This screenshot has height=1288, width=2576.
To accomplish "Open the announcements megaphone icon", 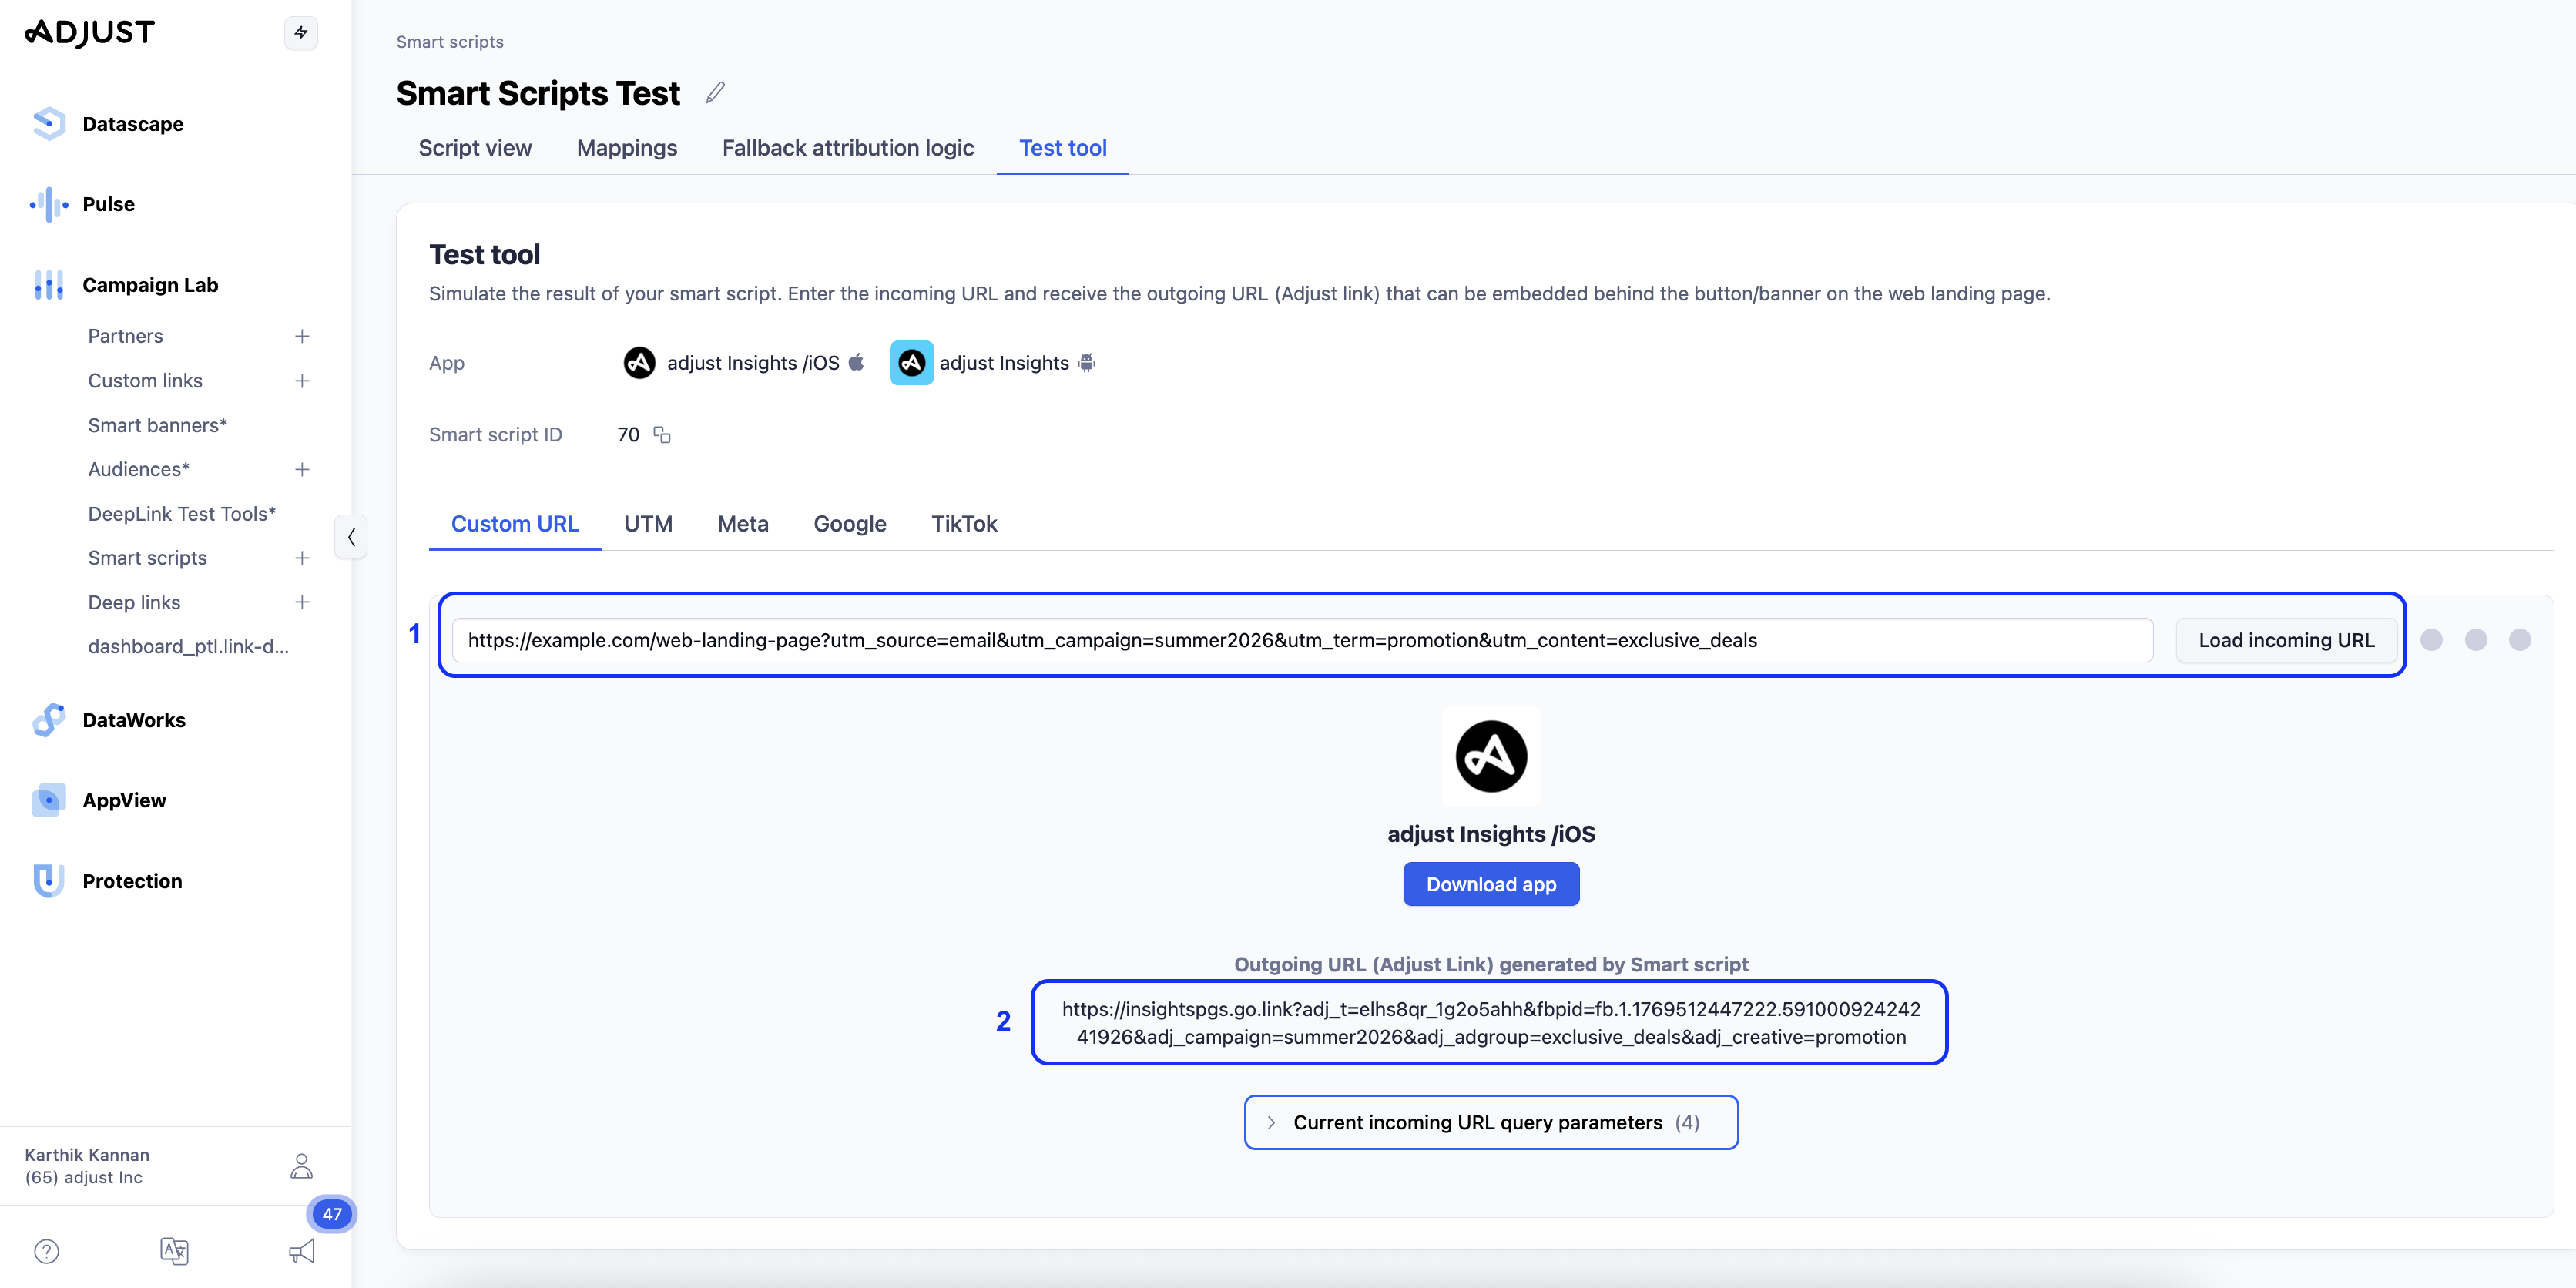I will (x=301, y=1251).
